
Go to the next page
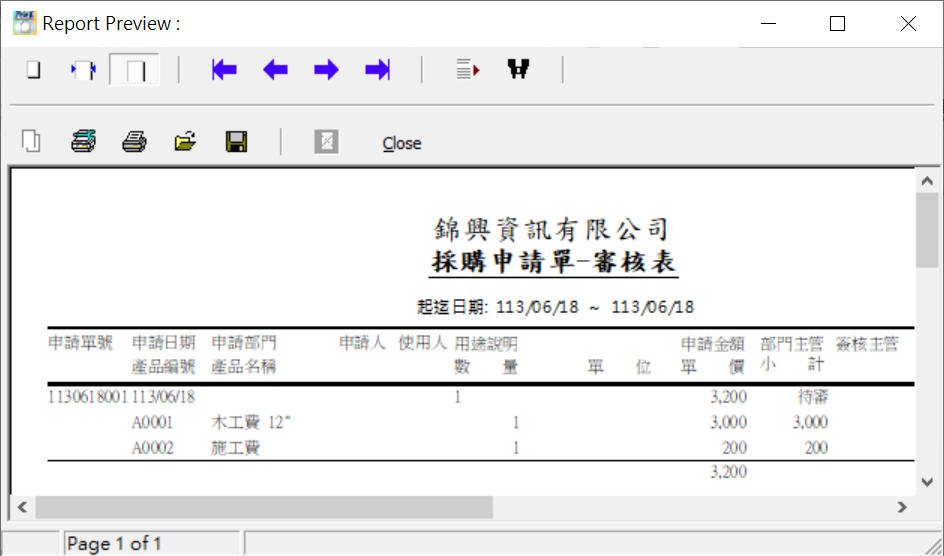tap(326, 70)
